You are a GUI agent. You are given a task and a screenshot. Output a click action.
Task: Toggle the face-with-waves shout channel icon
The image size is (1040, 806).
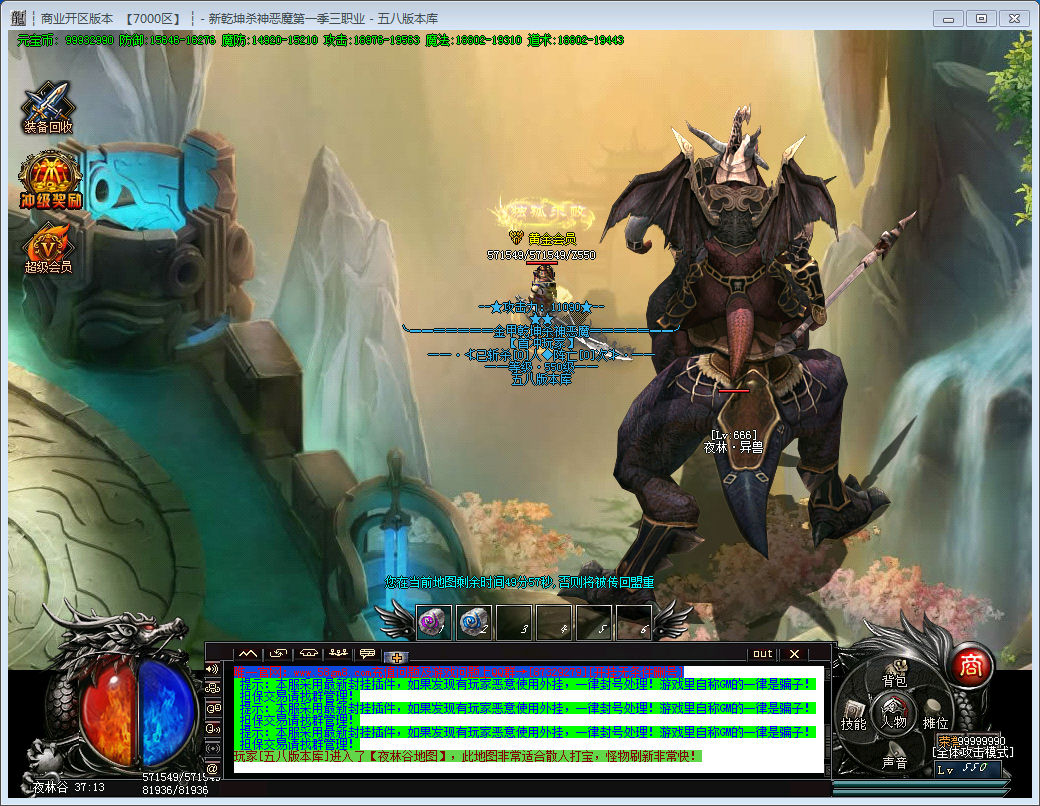click(212, 728)
